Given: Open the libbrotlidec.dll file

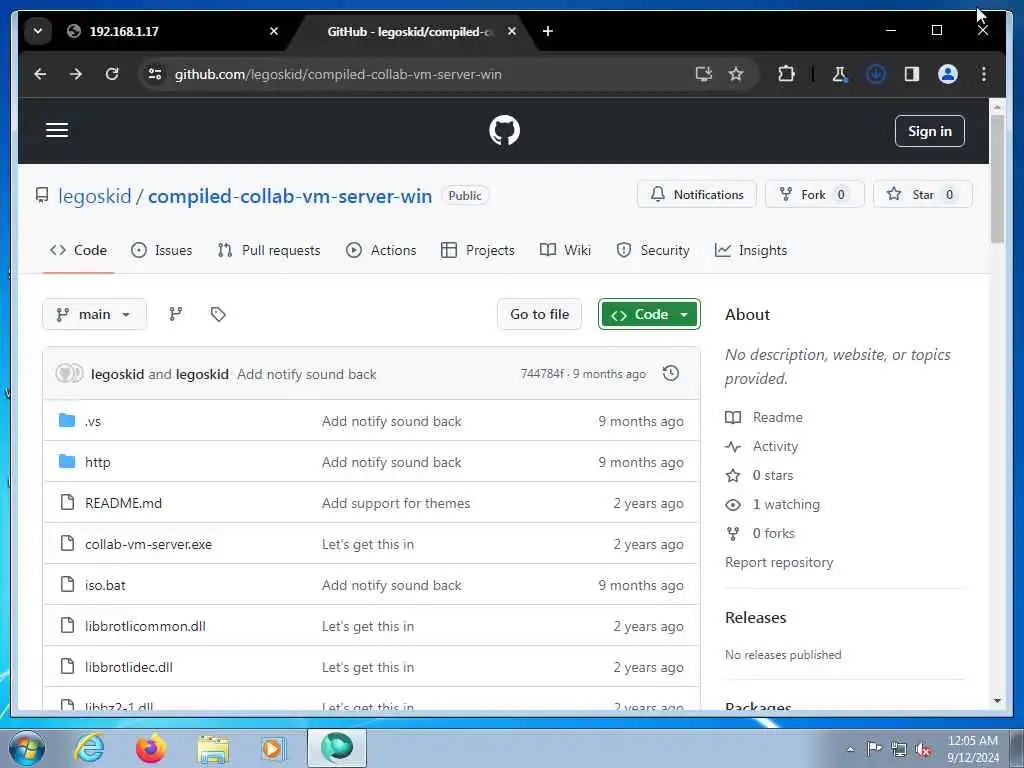Looking at the screenshot, I should [129, 667].
